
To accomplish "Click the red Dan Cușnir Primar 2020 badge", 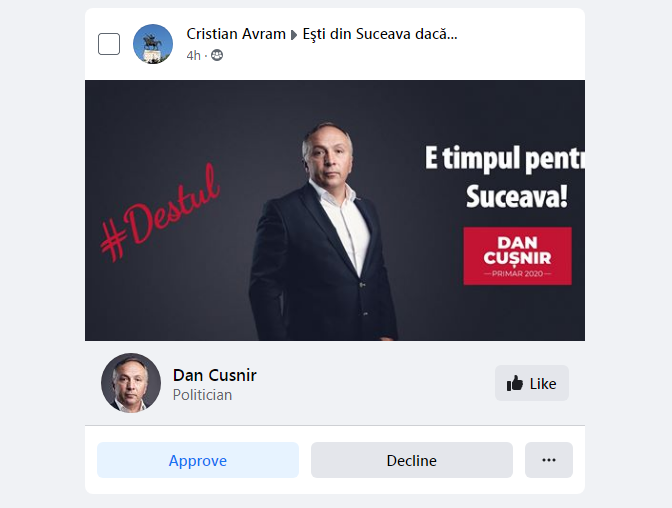I will point(517,256).
